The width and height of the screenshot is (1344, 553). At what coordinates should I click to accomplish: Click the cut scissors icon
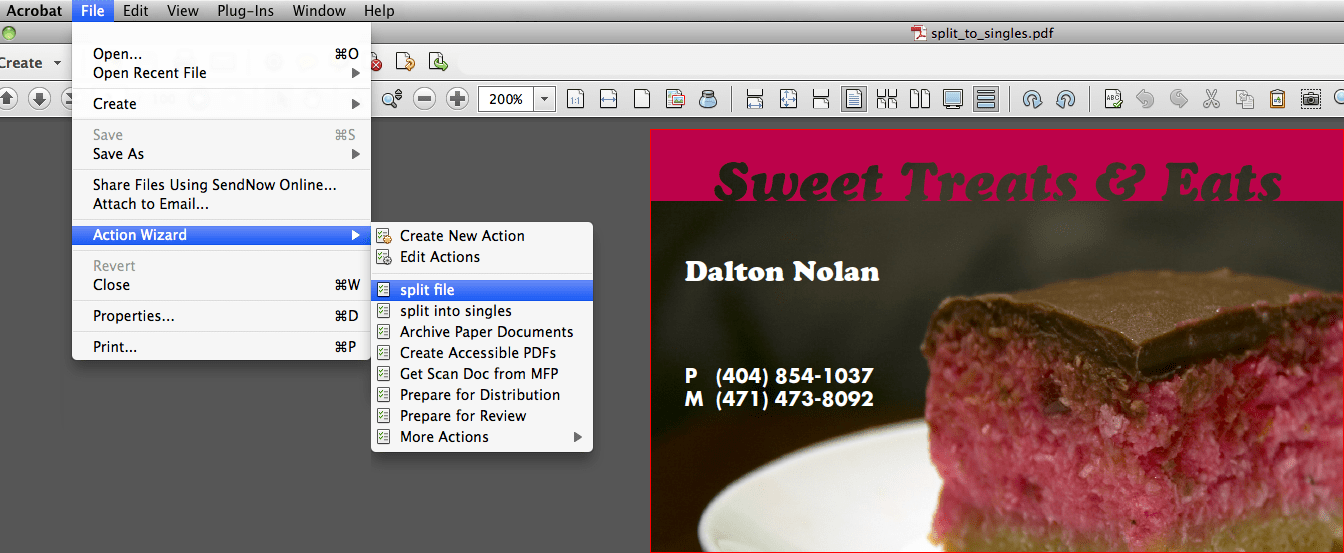tap(1212, 99)
